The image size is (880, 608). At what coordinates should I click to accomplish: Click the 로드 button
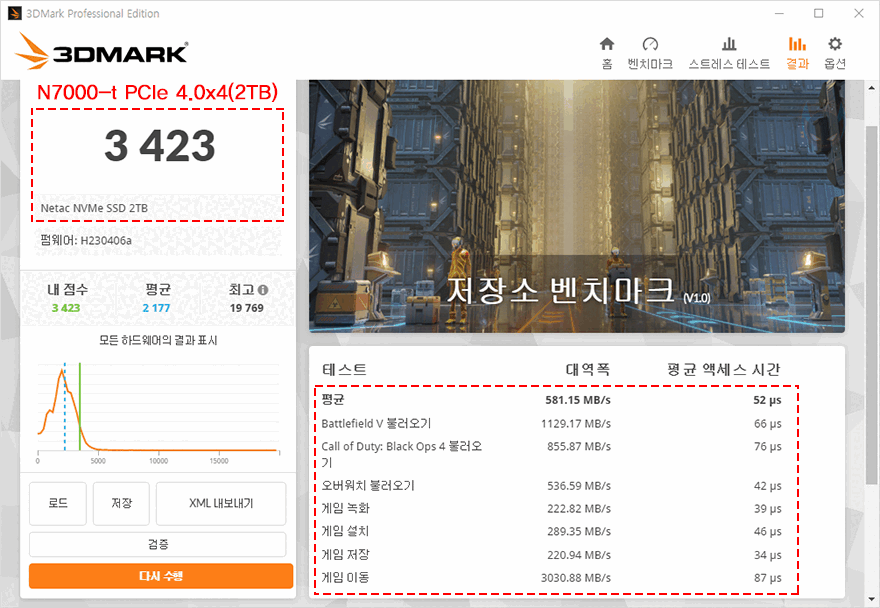point(58,503)
